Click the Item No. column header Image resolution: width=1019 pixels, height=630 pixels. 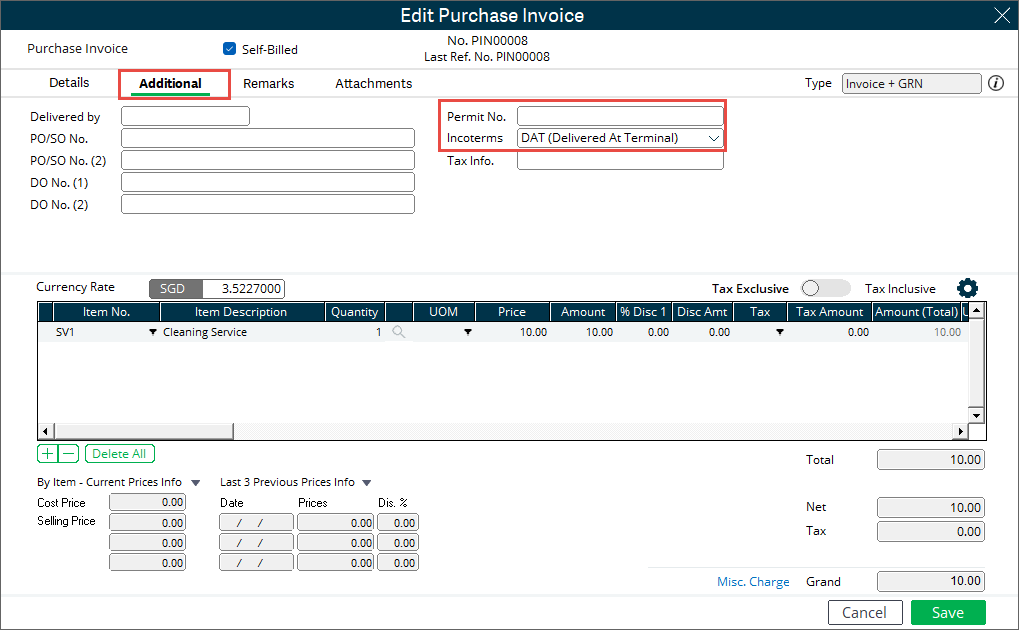[x=107, y=312]
